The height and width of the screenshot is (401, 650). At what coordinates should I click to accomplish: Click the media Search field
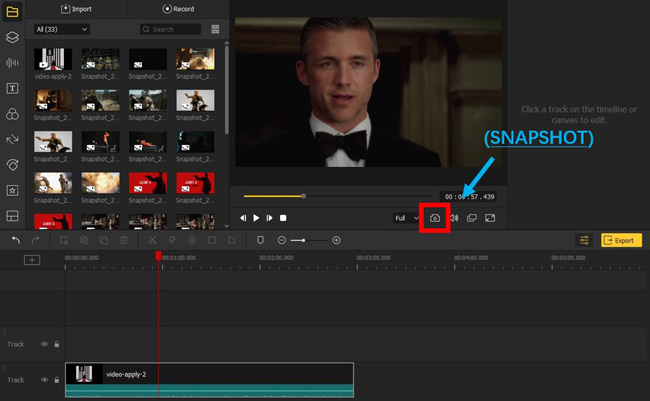tap(170, 29)
